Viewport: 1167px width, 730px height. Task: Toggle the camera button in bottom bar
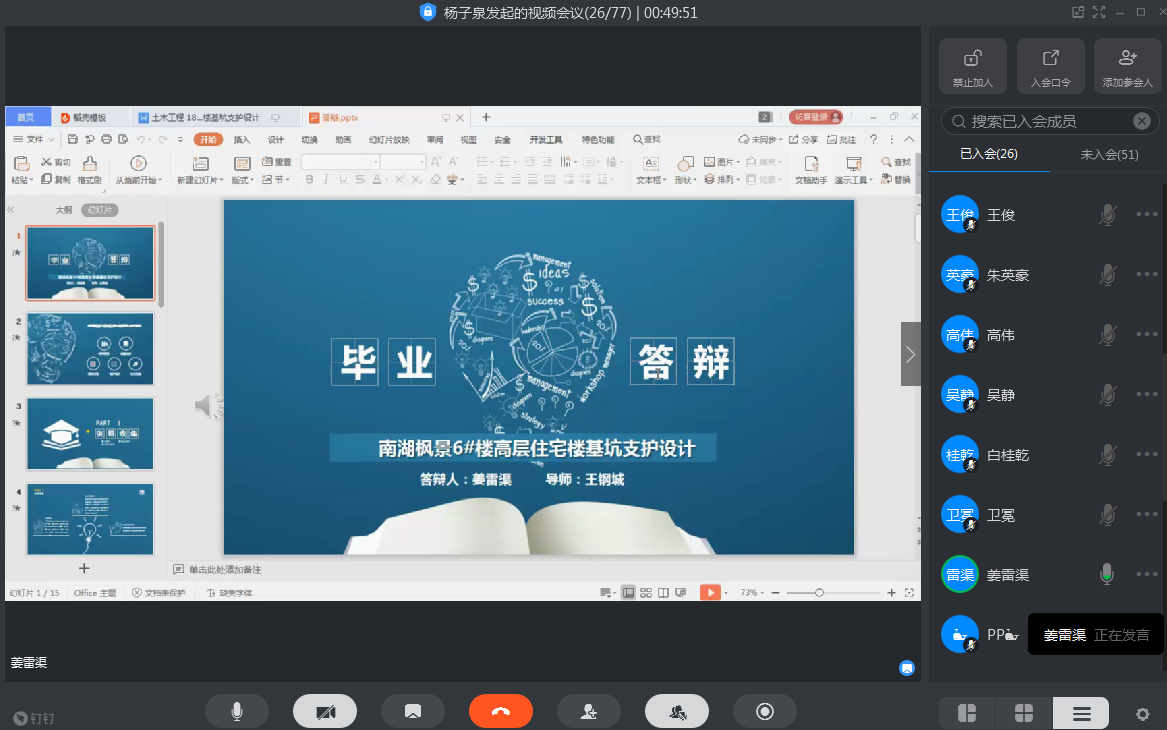point(324,711)
